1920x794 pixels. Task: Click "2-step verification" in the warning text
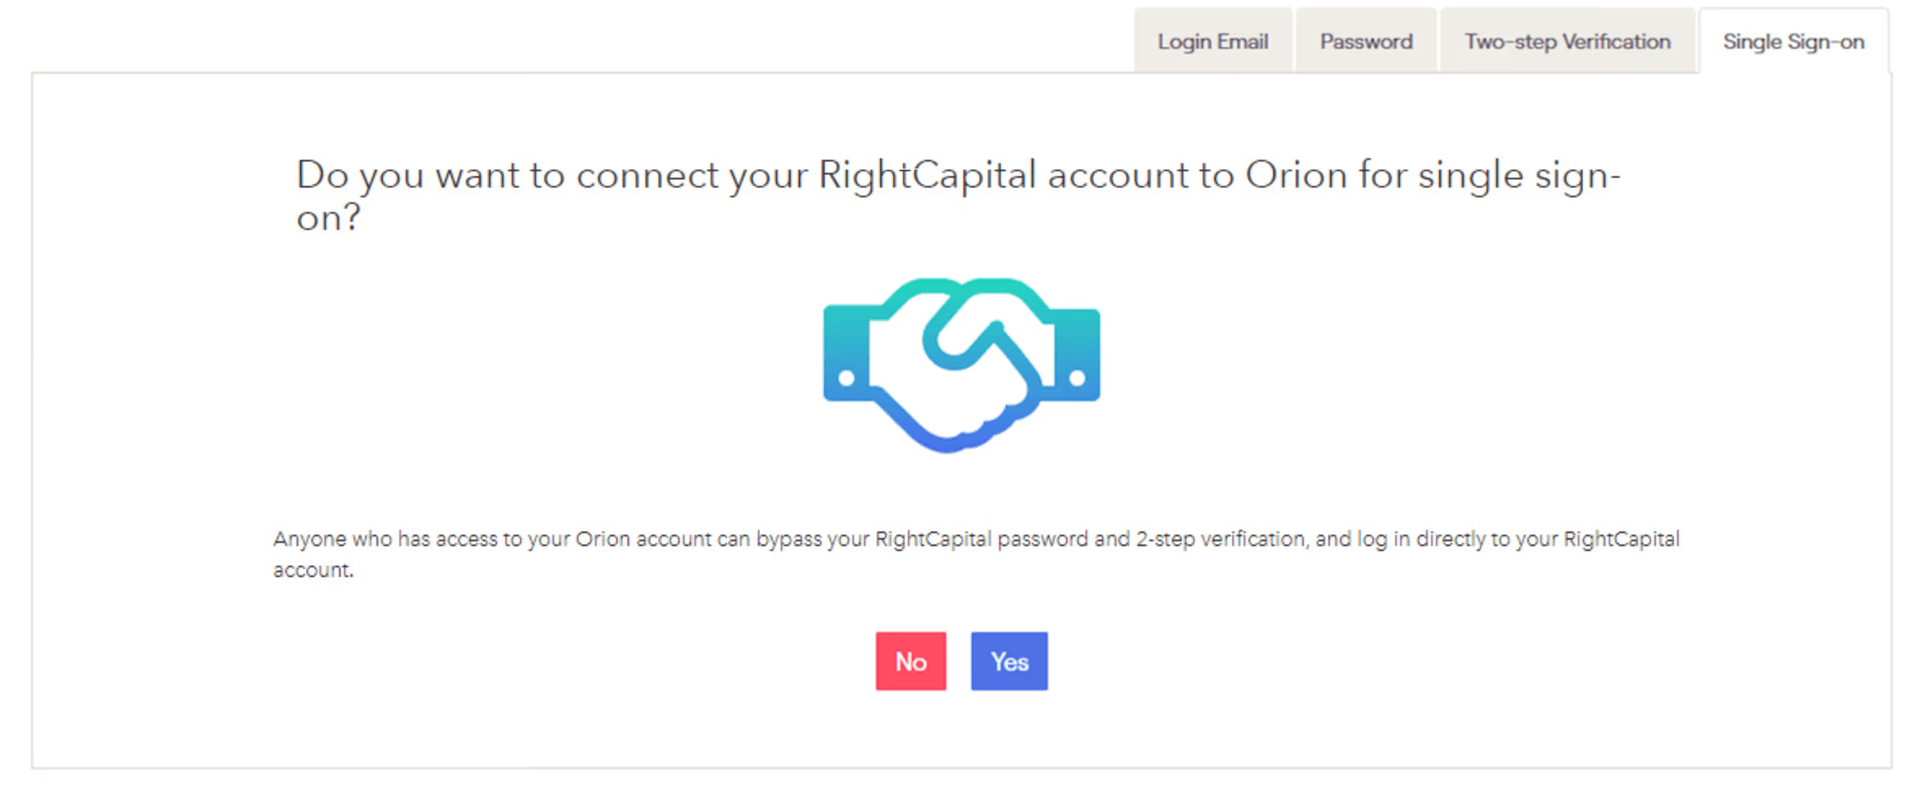1220,539
